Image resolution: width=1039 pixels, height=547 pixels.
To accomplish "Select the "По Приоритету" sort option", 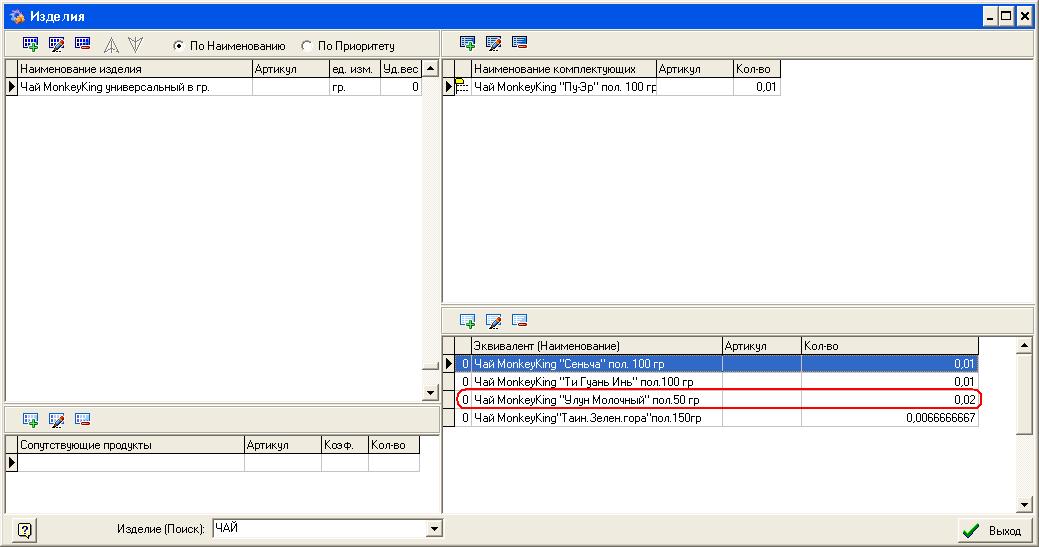I will pos(307,46).
